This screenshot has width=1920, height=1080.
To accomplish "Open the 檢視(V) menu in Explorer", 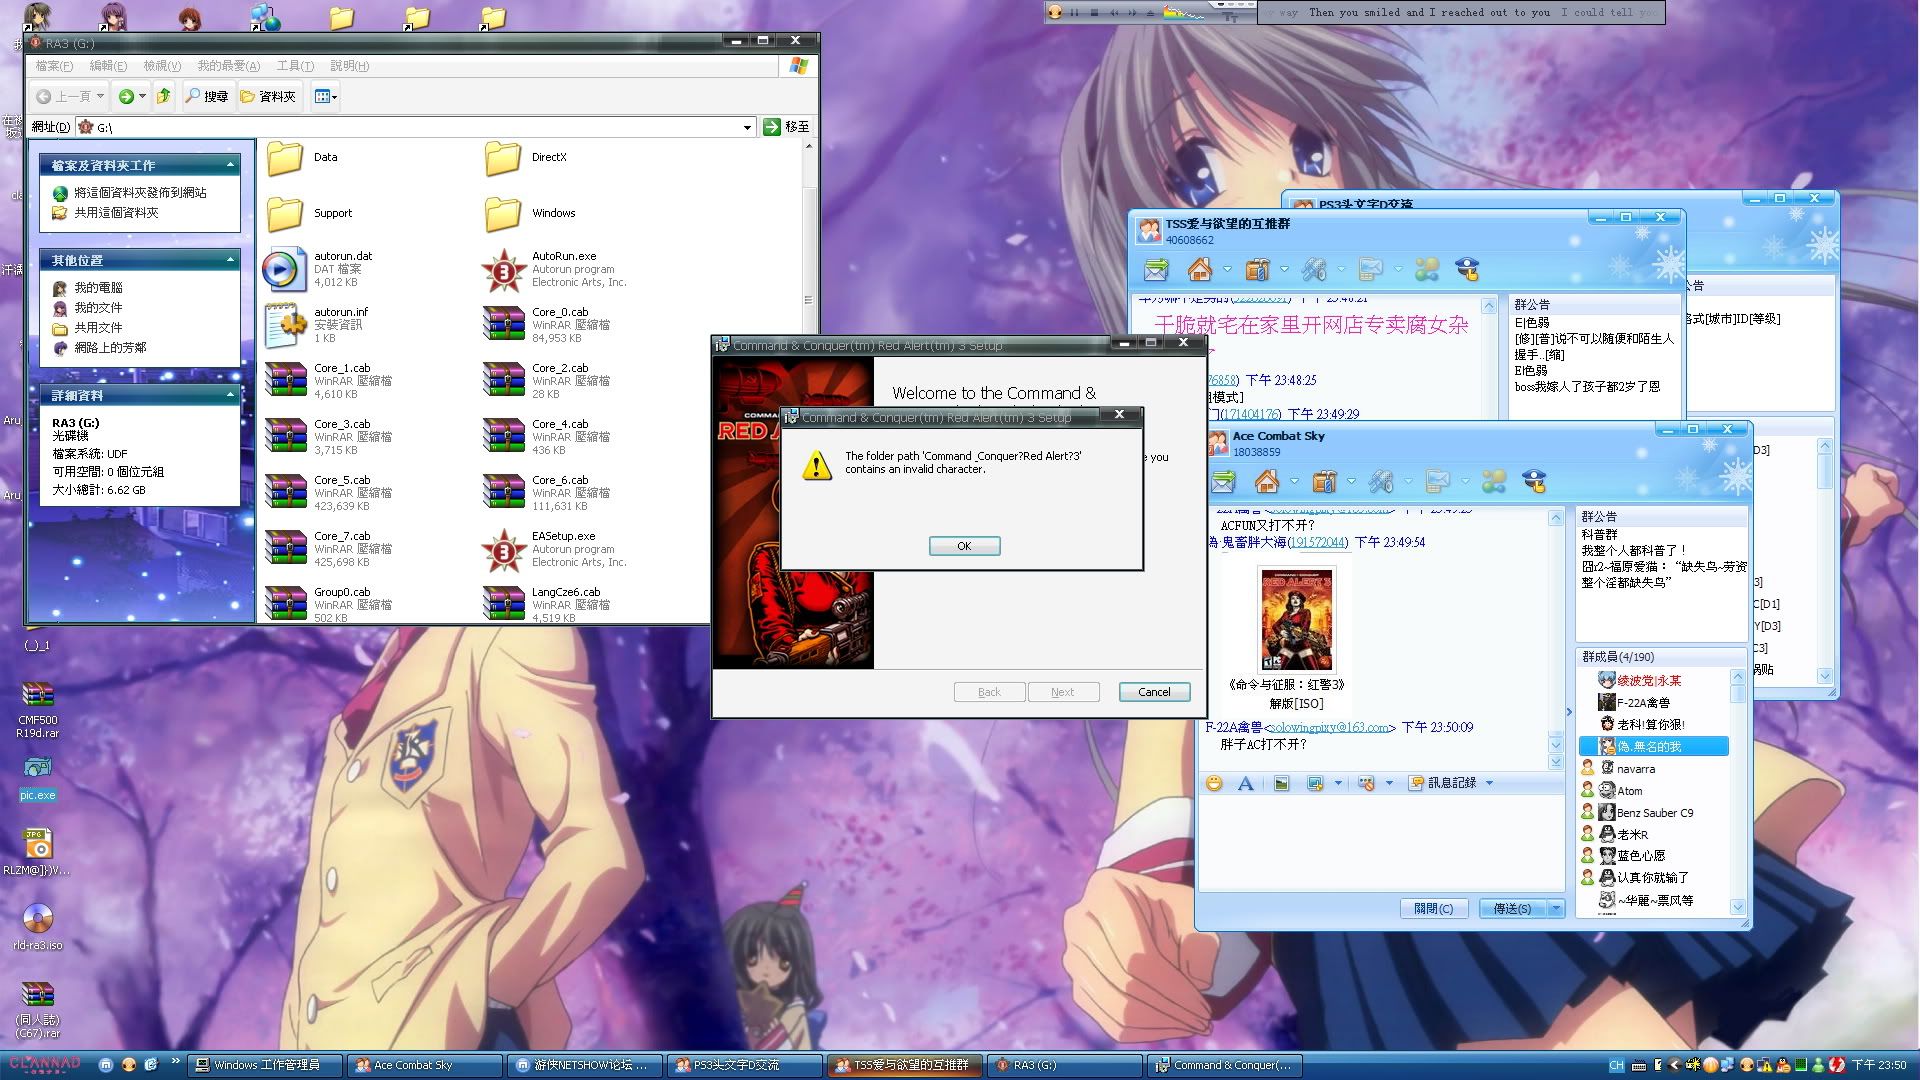I will [161, 66].
